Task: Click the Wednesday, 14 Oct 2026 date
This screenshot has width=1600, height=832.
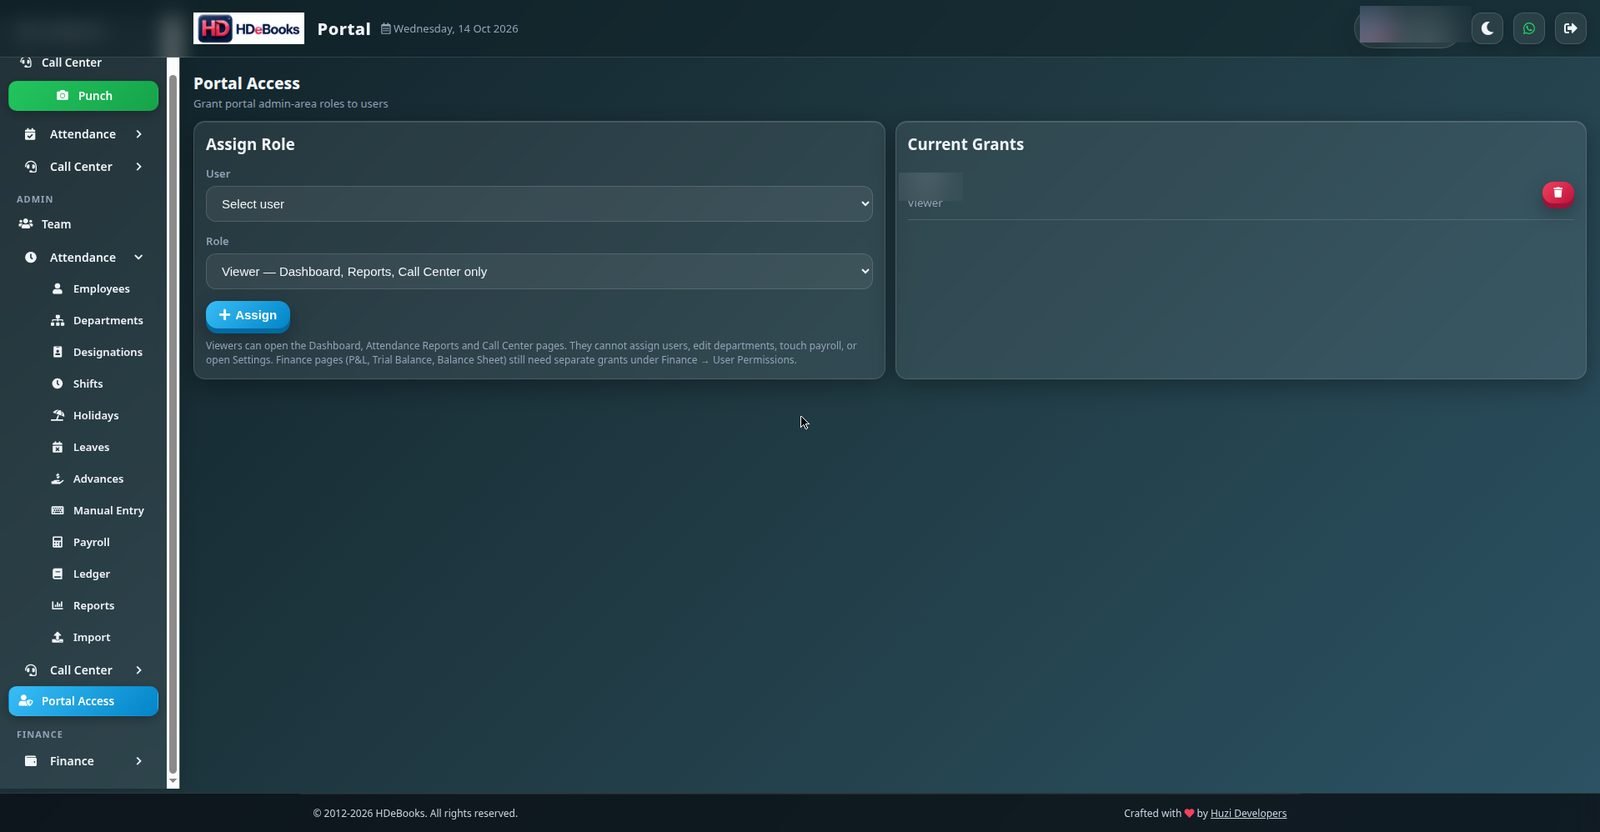Action: (x=450, y=29)
